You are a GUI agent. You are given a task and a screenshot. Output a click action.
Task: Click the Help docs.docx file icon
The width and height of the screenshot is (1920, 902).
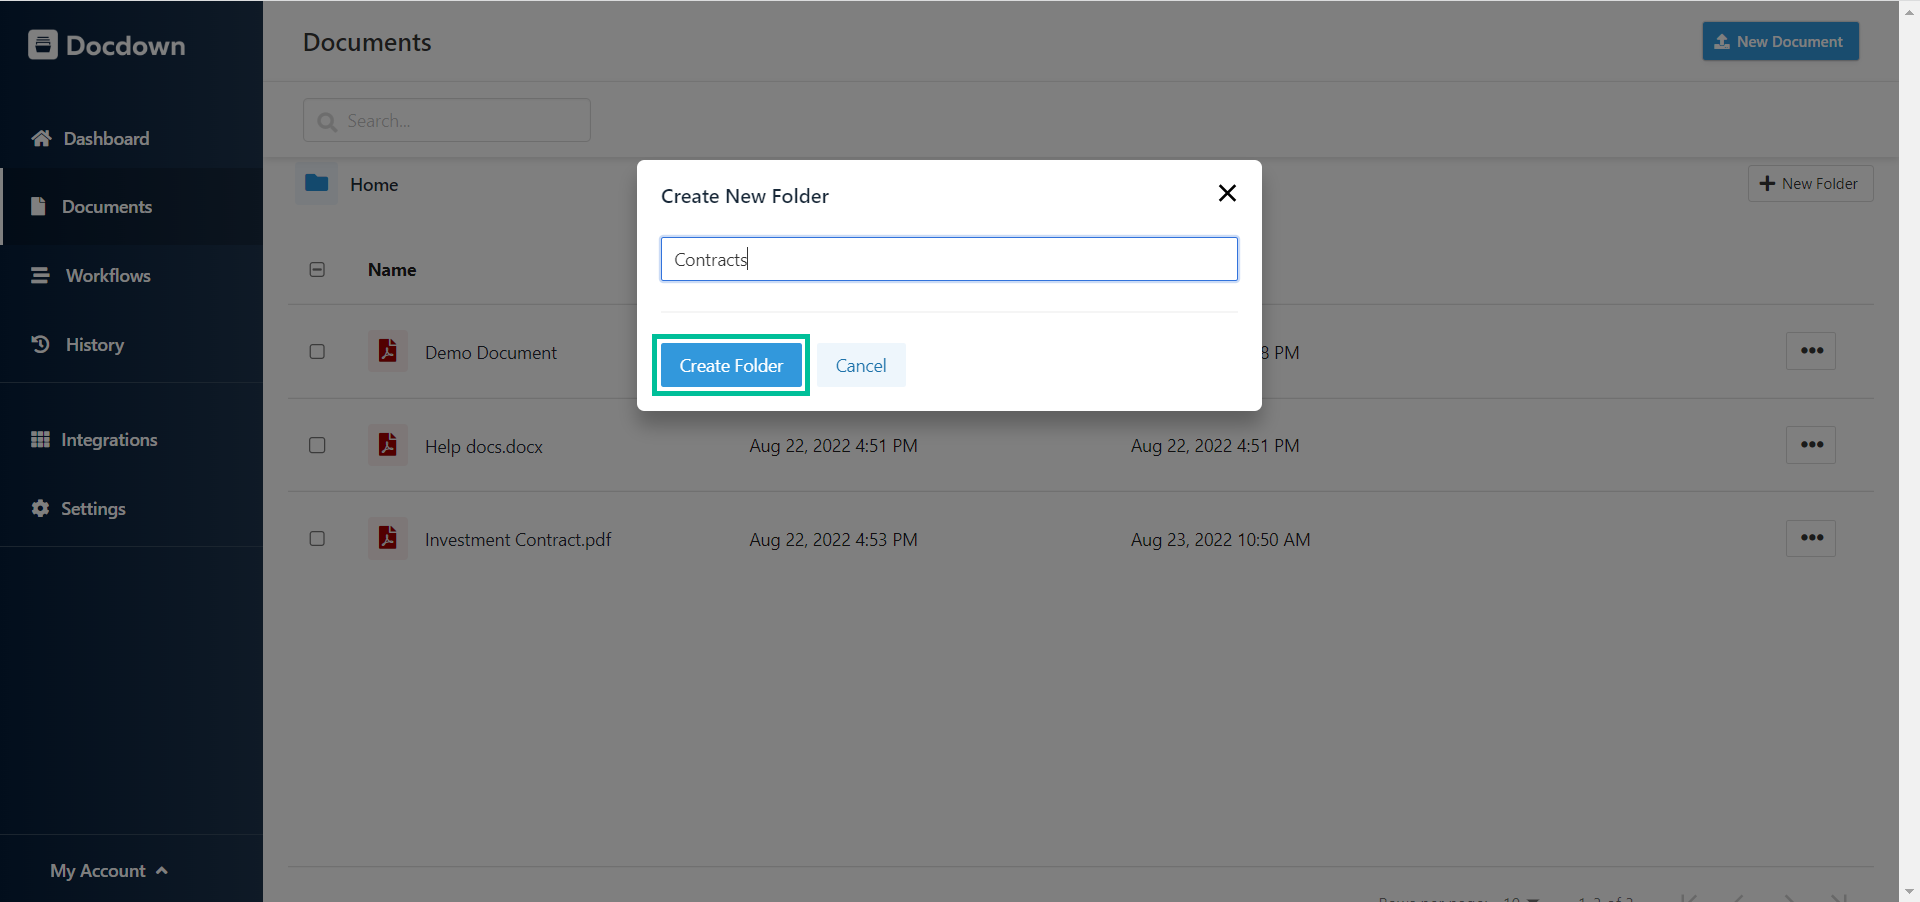coord(387,445)
